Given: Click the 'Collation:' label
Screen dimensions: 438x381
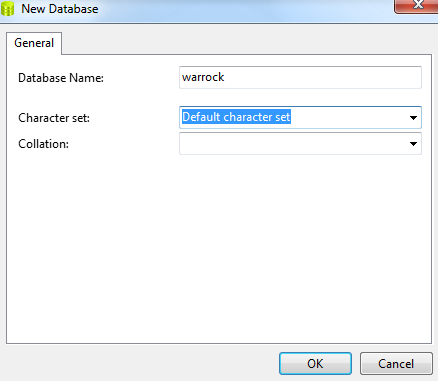Looking at the screenshot, I should [x=43, y=144].
